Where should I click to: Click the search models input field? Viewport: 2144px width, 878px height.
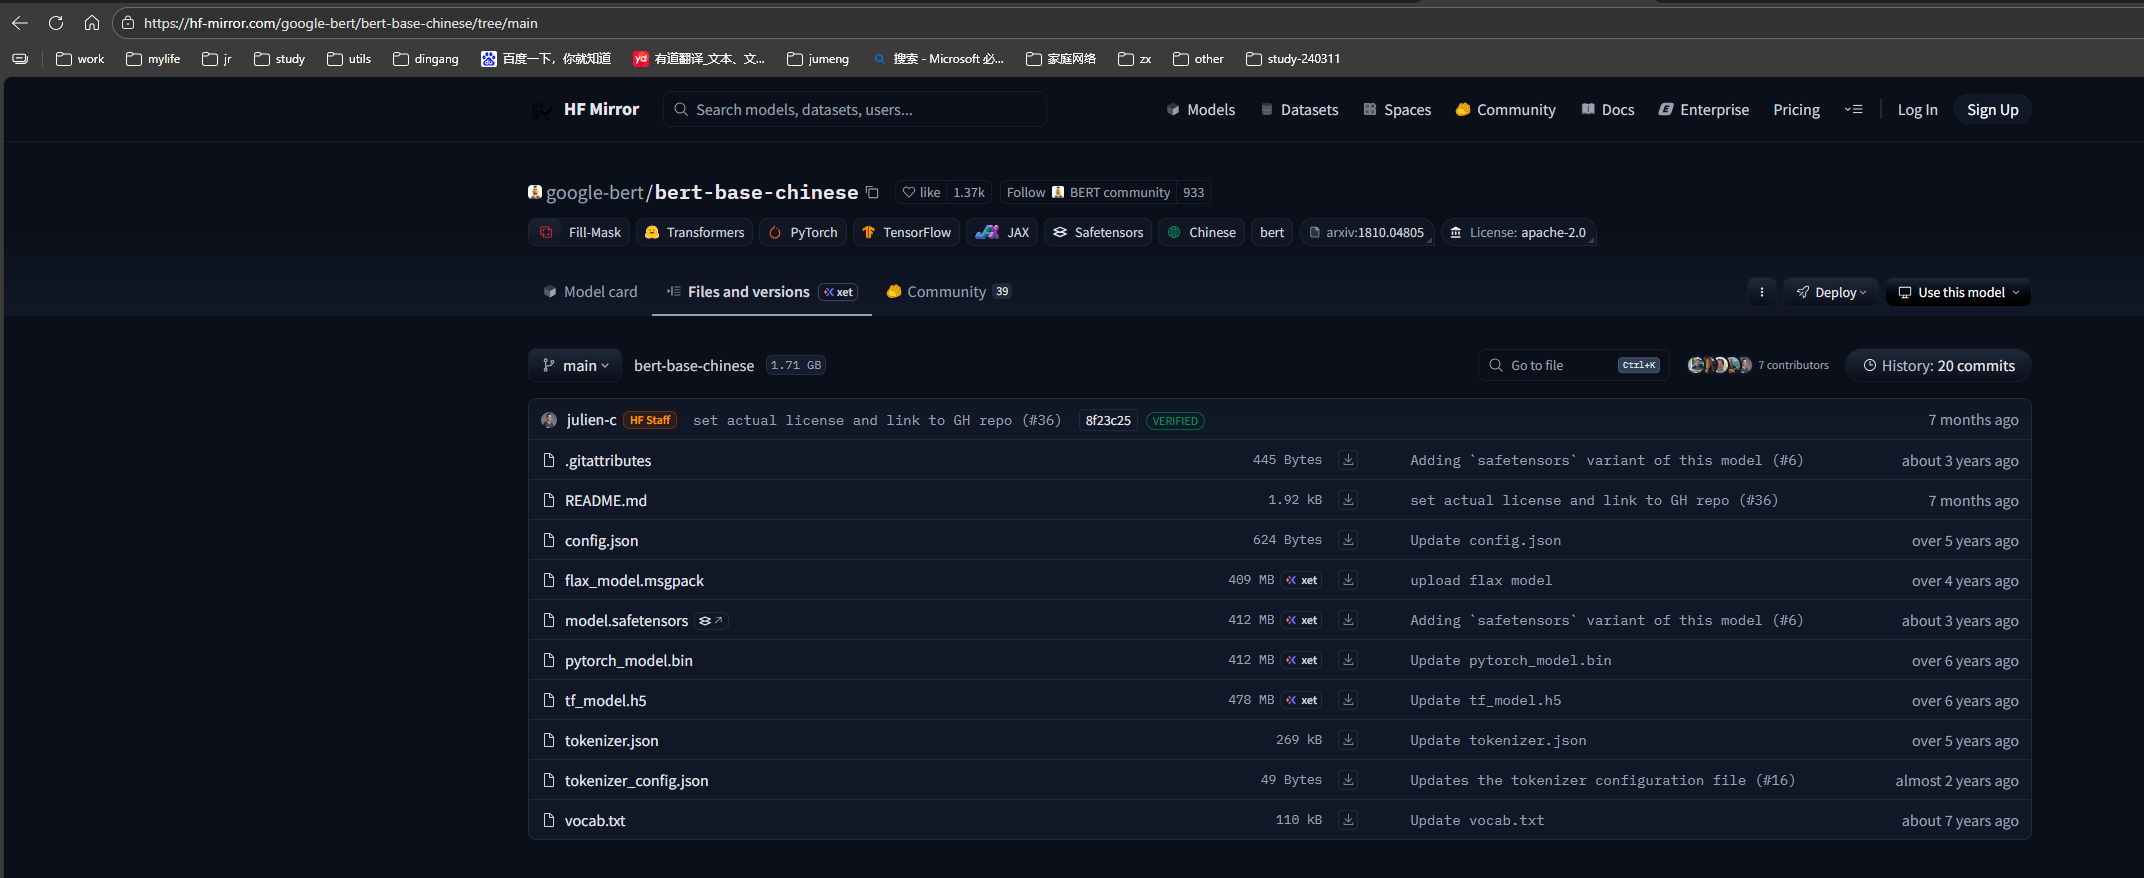[x=855, y=110]
